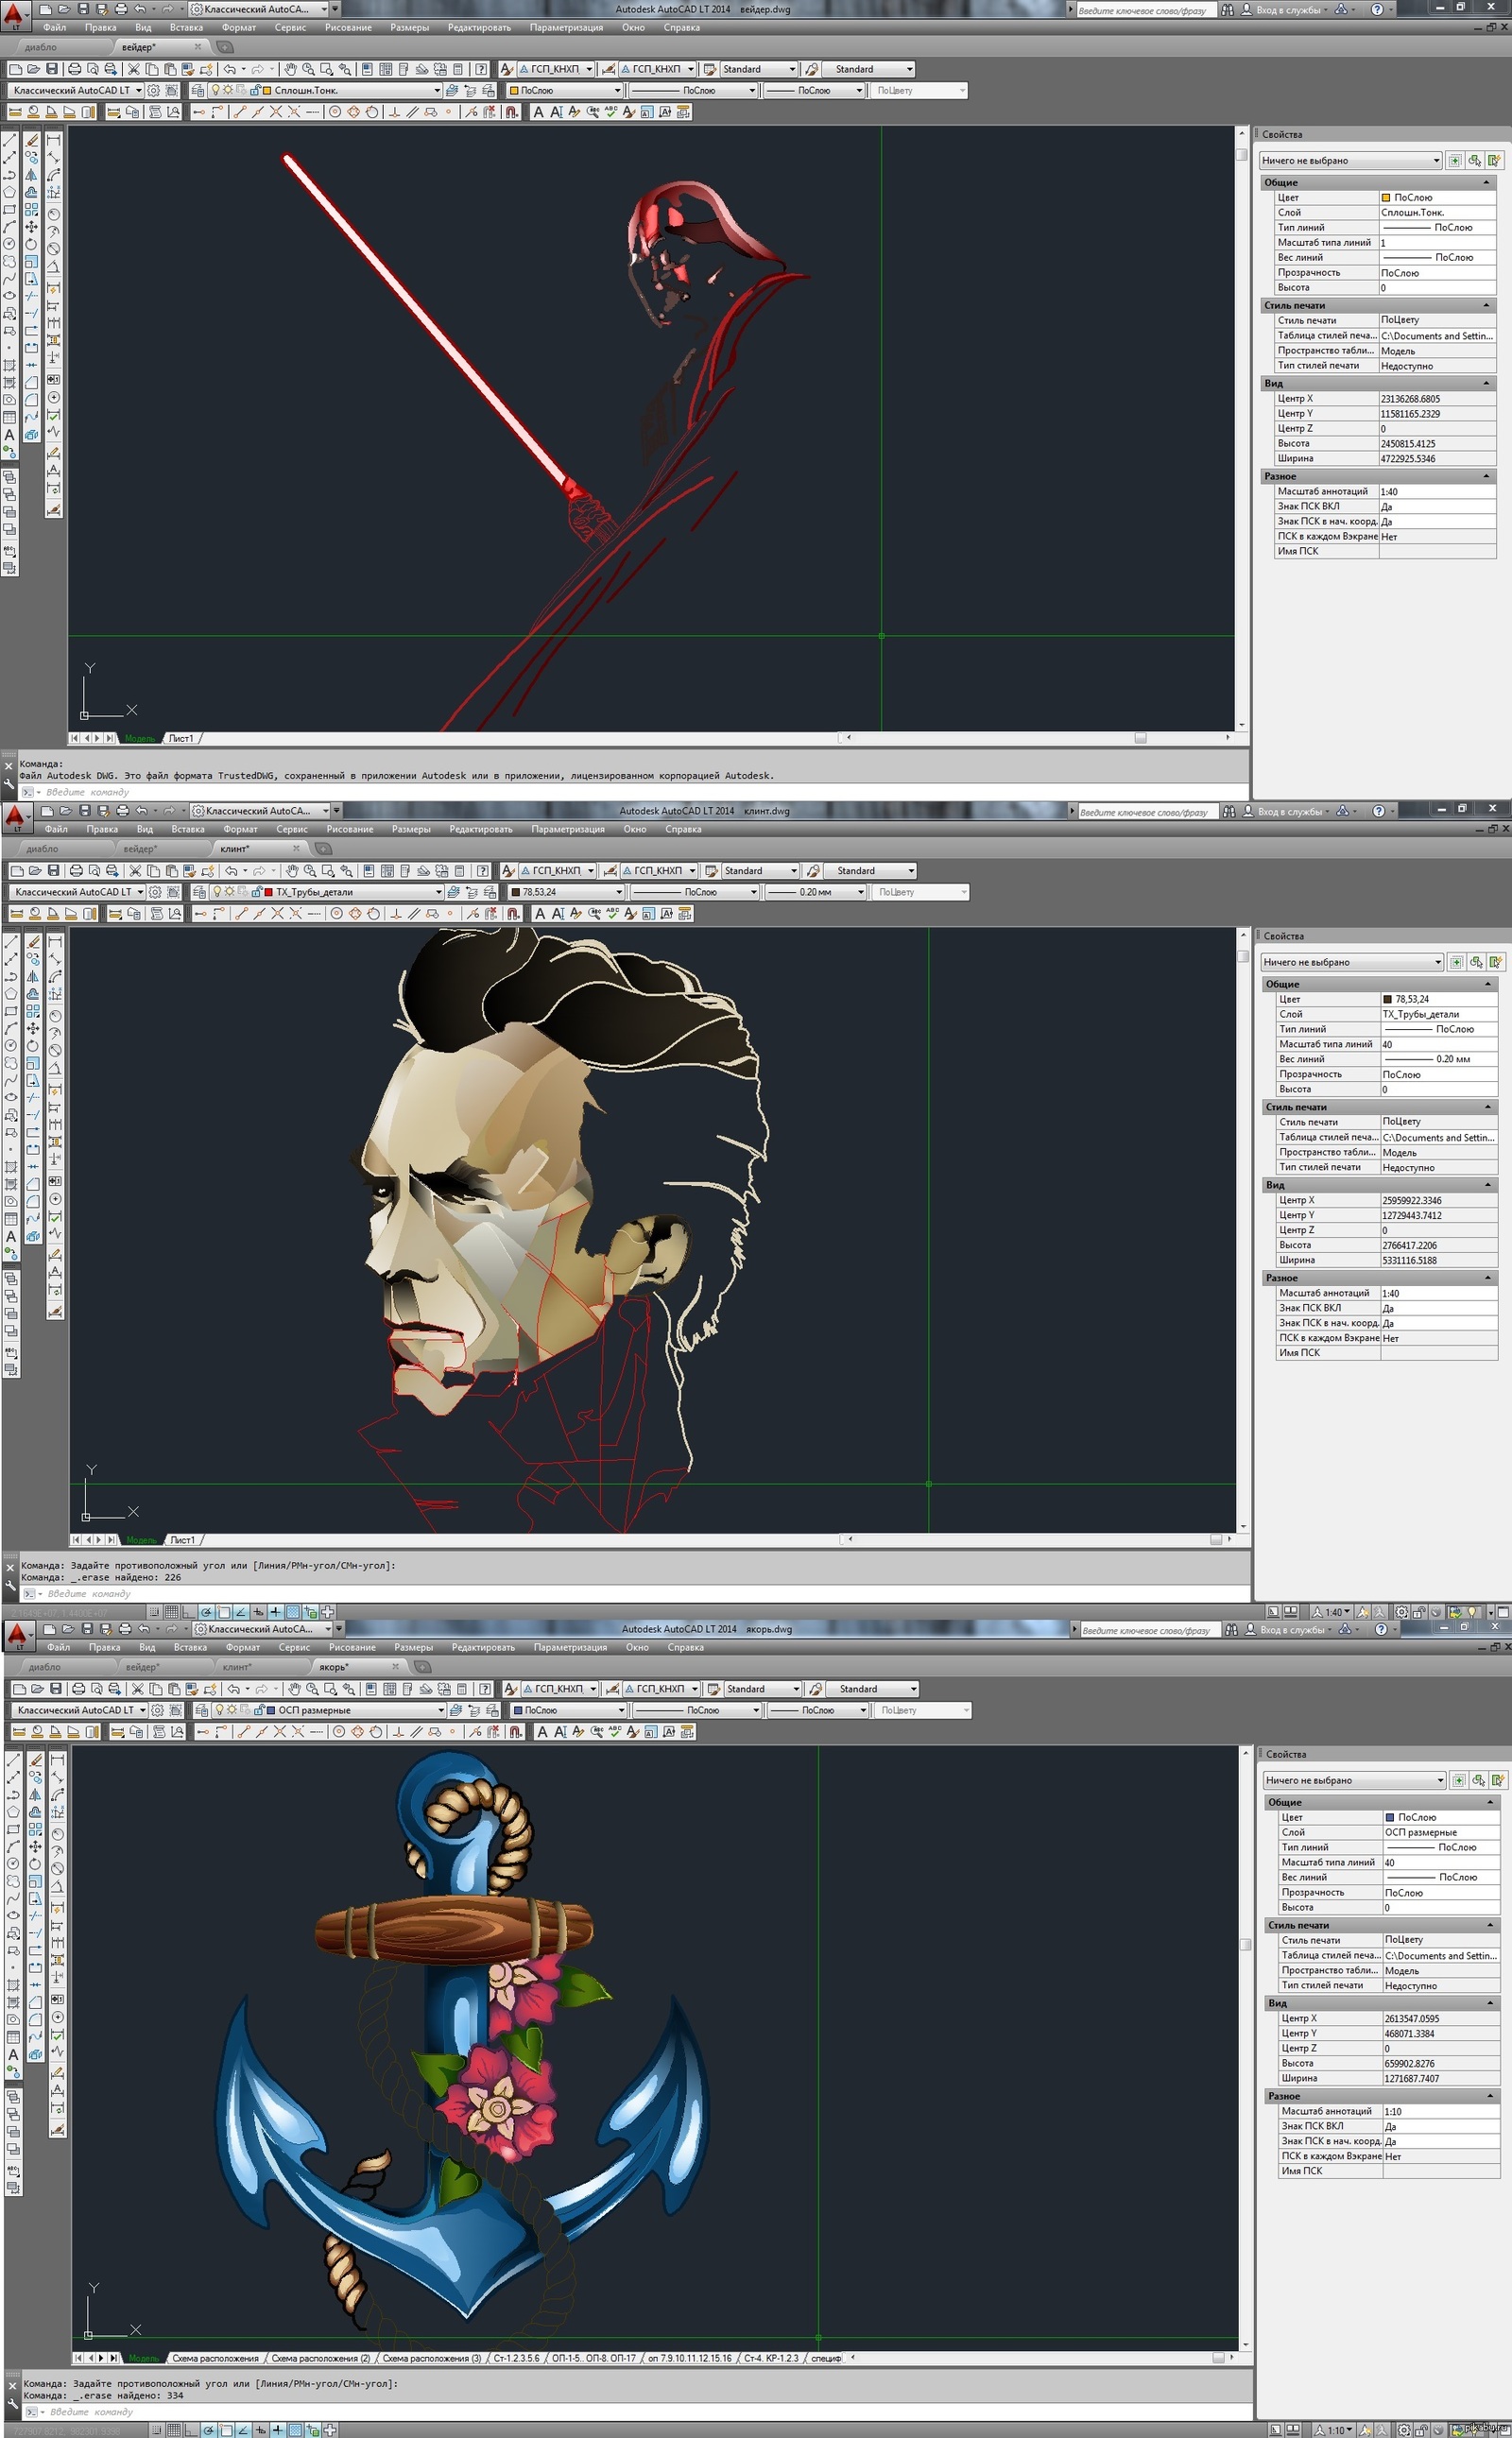Open Файл menu in вейдер.dwg window
1512x2438 pixels.
pos(55,28)
